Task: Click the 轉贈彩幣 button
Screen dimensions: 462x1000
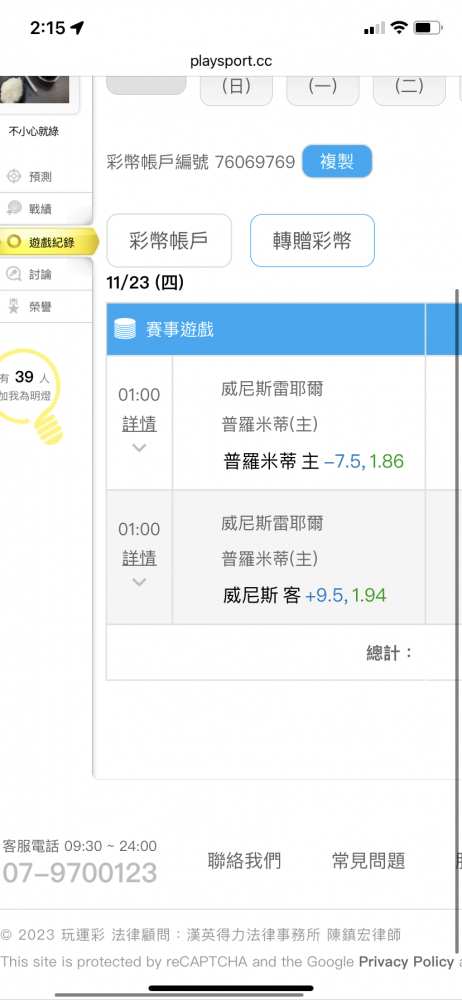Action: [312, 240]
